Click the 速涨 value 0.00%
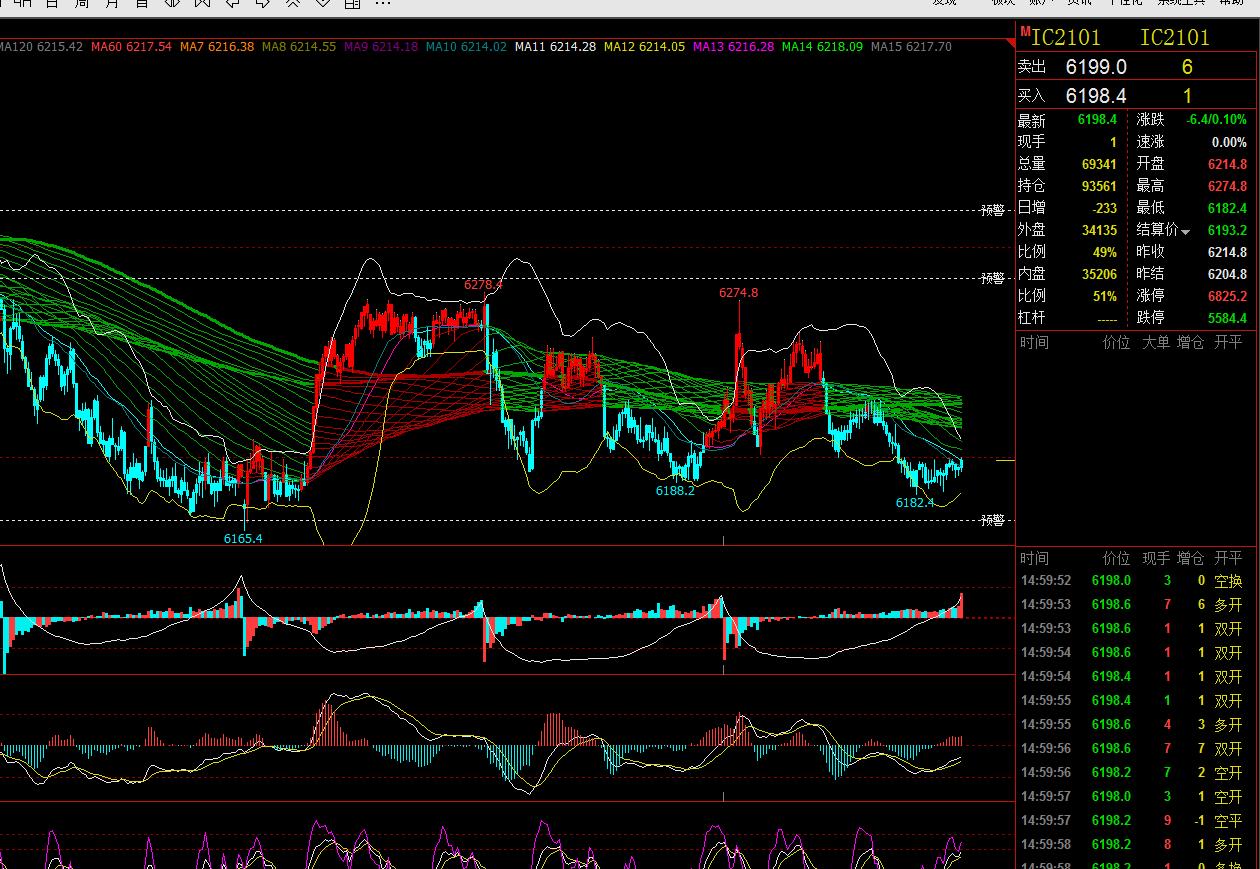The height and width of the screenshot is (869, 1260). 1229,142
